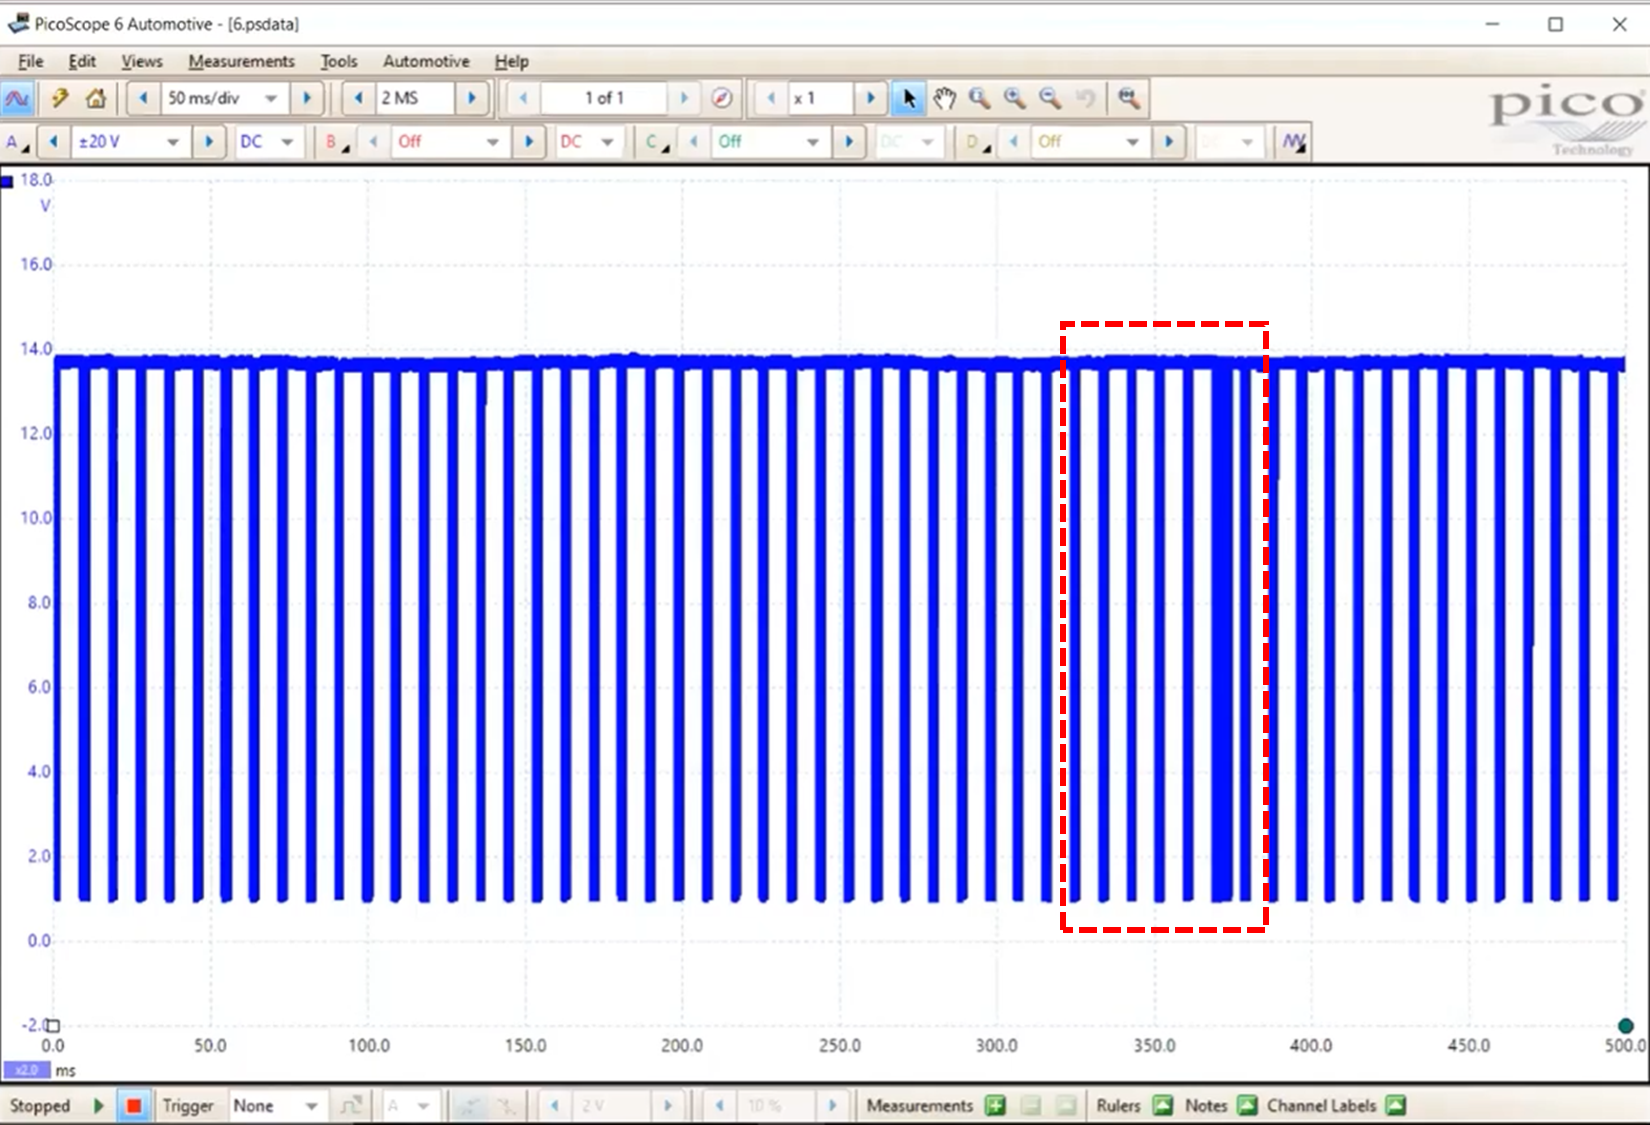Decrease timebase with left arrow near 50 ms/div
Viewport: 1650px width, 1125px height.
click(143, 98)
